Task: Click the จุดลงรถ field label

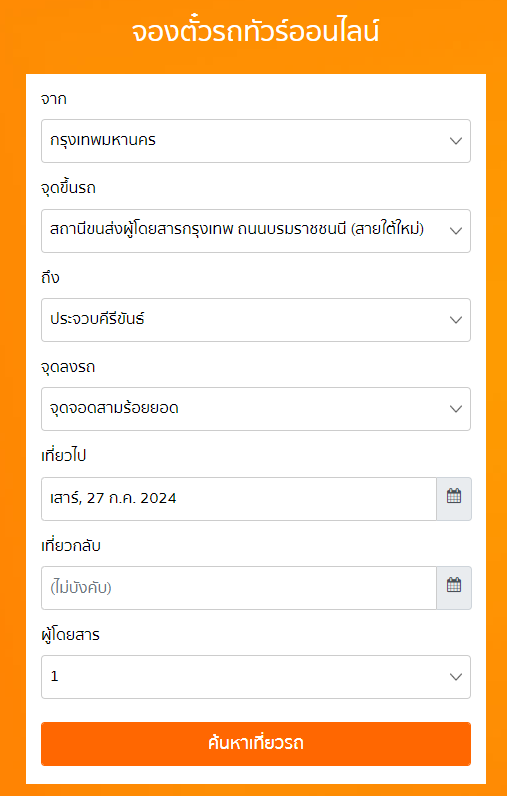Action: coord(68,368)
